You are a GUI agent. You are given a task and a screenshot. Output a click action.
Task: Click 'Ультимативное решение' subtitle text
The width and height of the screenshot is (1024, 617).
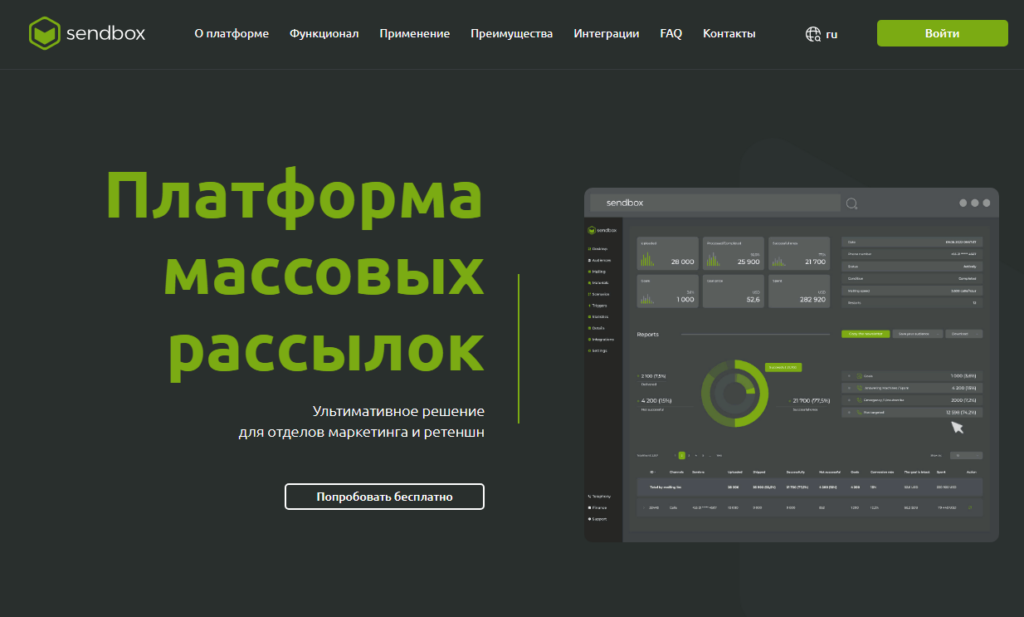pyautogui.click(x=398, y=411)
